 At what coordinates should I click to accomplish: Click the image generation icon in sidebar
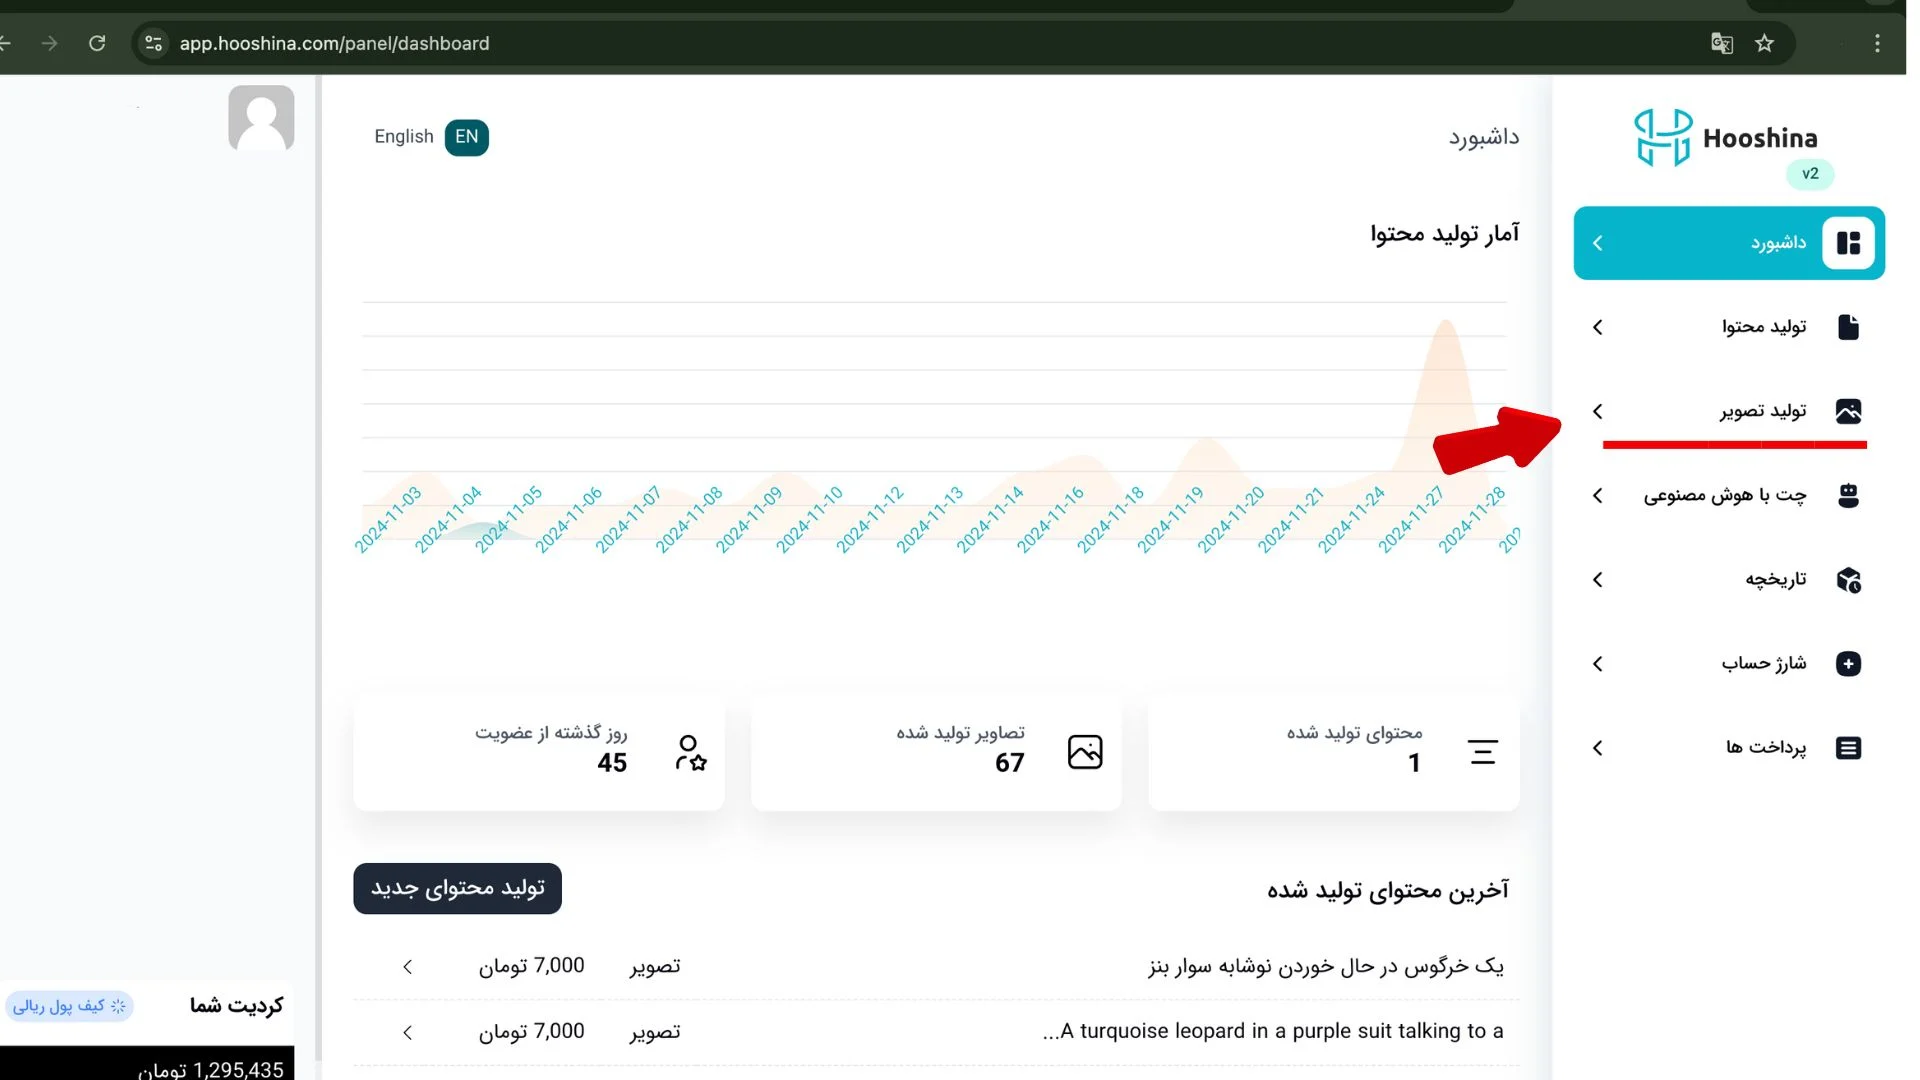(1847, 410)
